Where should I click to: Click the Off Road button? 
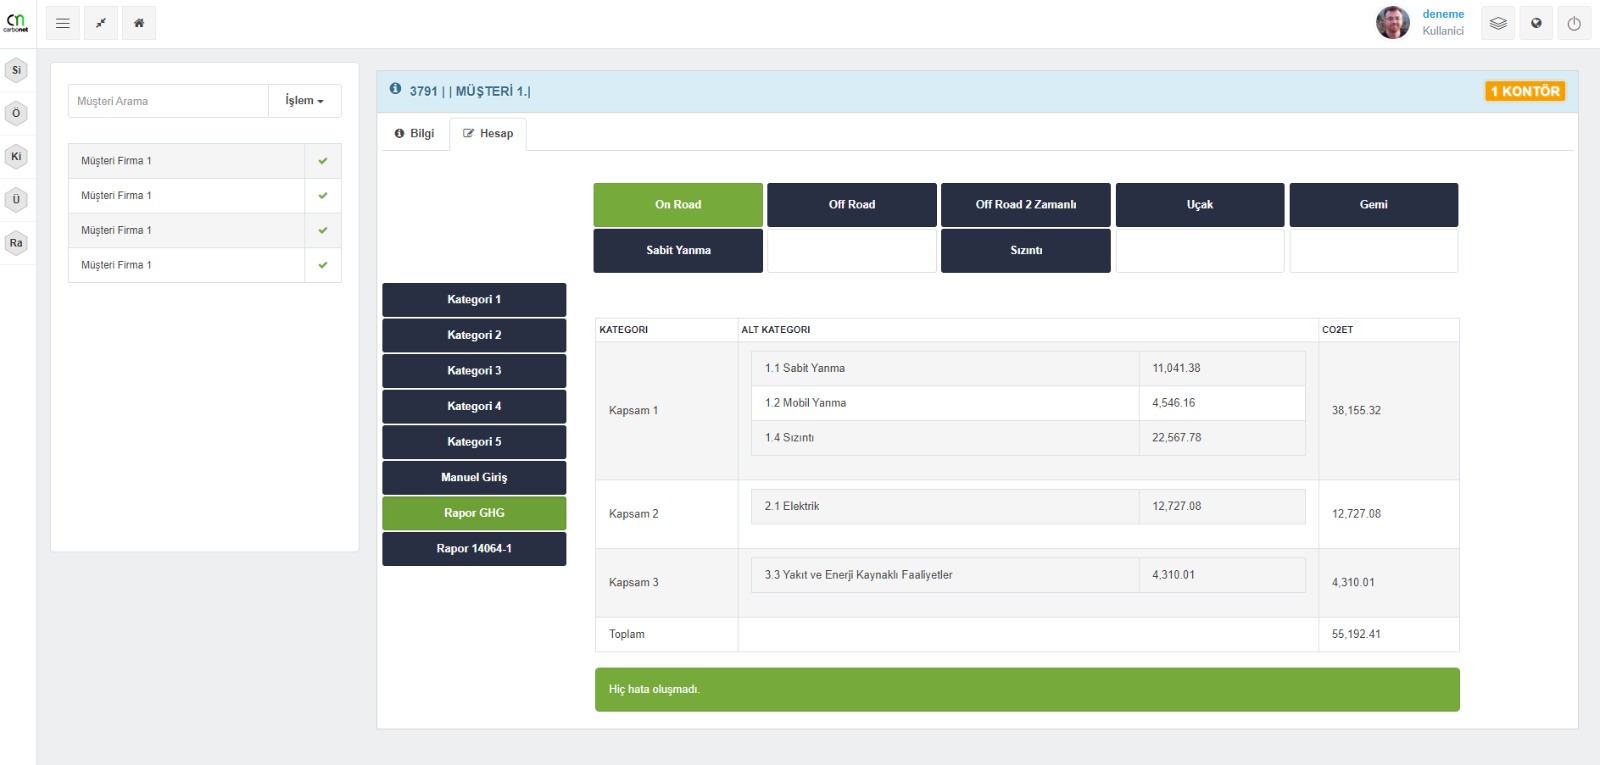852,205
